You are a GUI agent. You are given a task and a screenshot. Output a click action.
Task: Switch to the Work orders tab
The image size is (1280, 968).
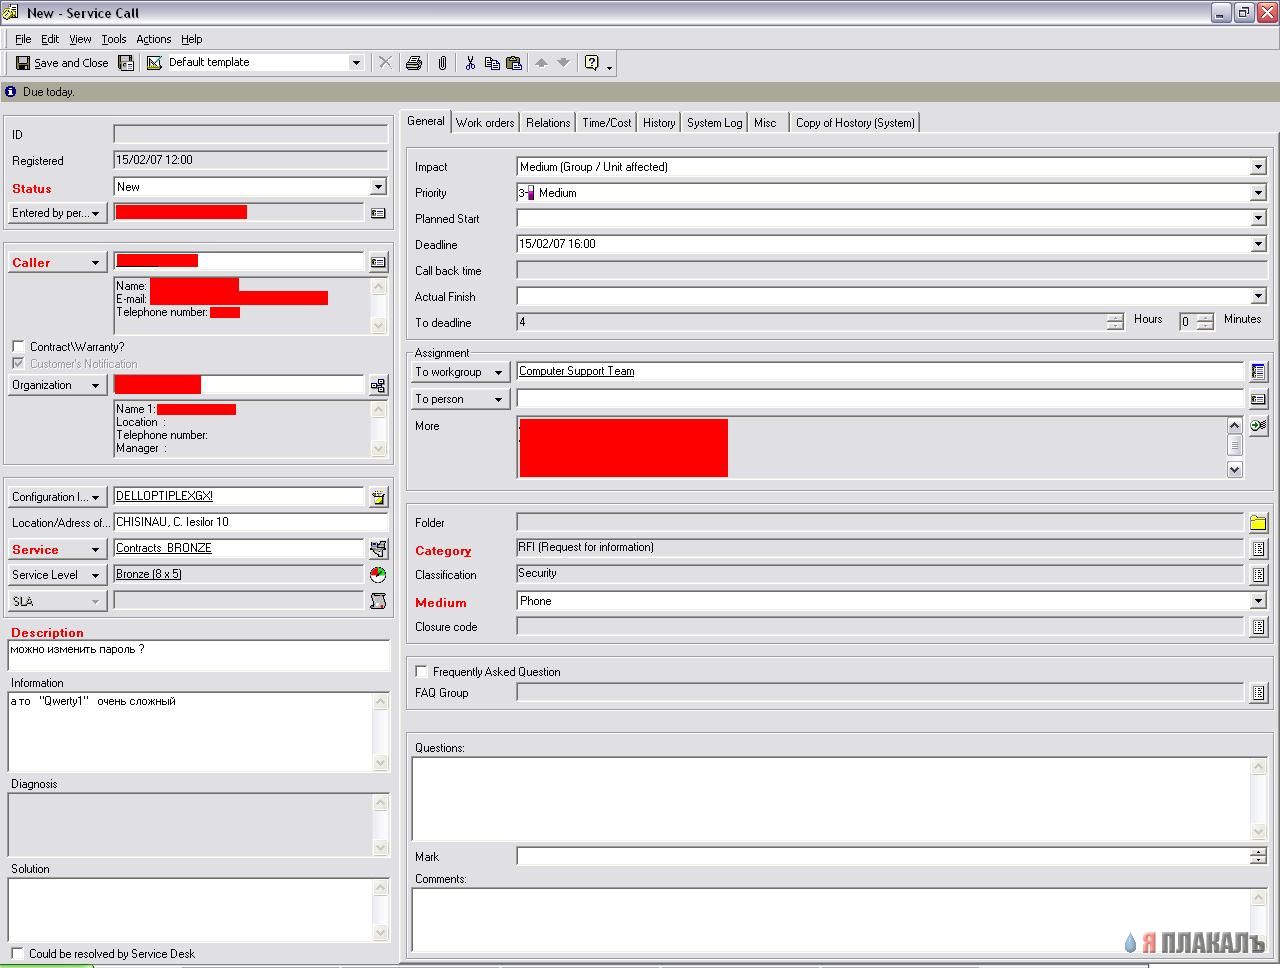pos(485,123)
